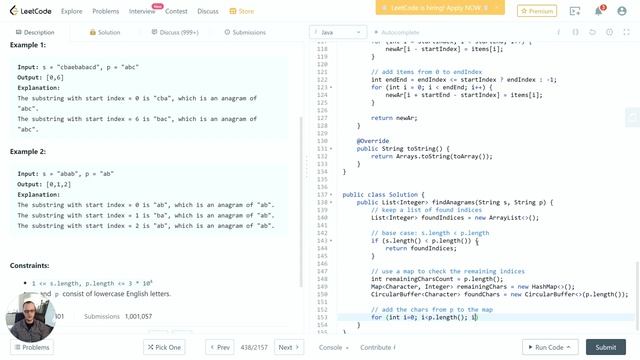Click the LeetCode logo

[31, 11]
